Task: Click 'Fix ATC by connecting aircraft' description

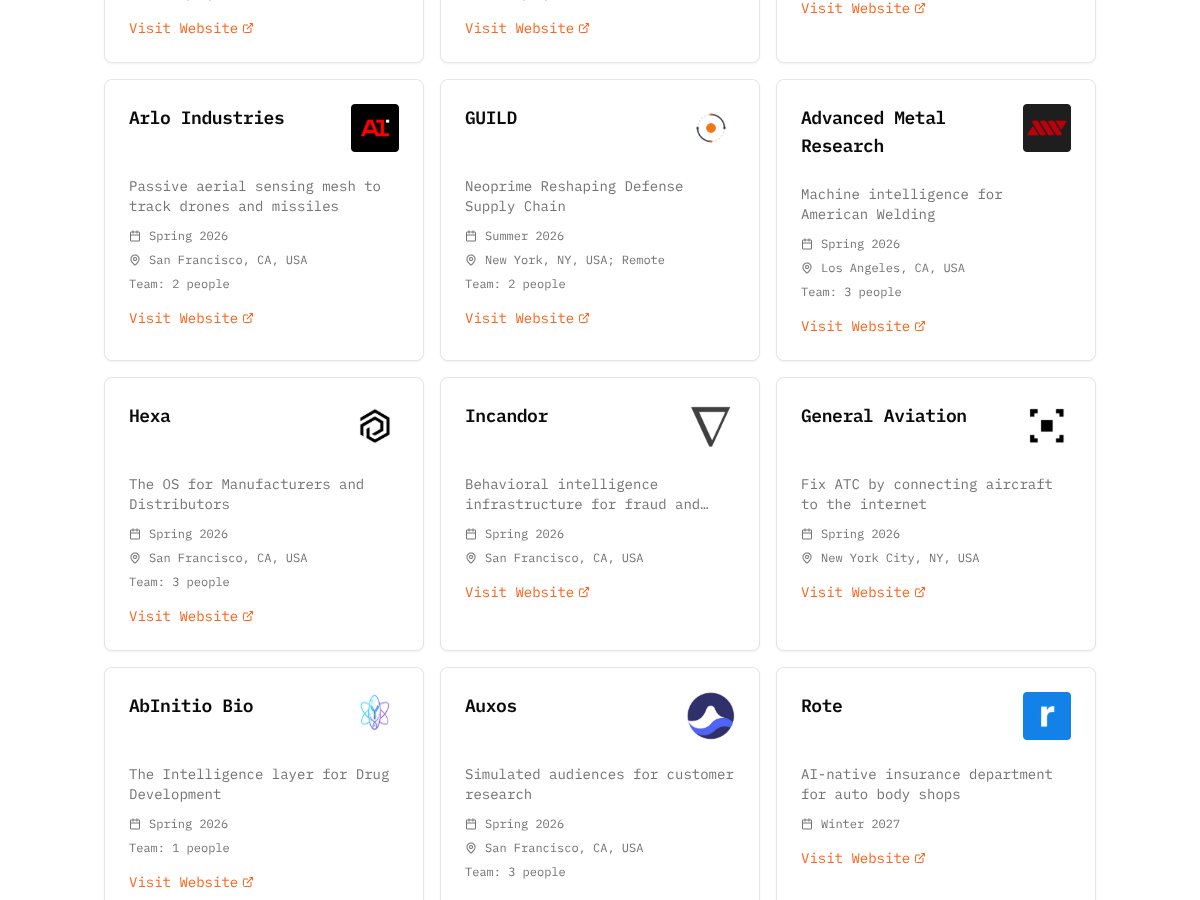Action: tap(927, 494)
